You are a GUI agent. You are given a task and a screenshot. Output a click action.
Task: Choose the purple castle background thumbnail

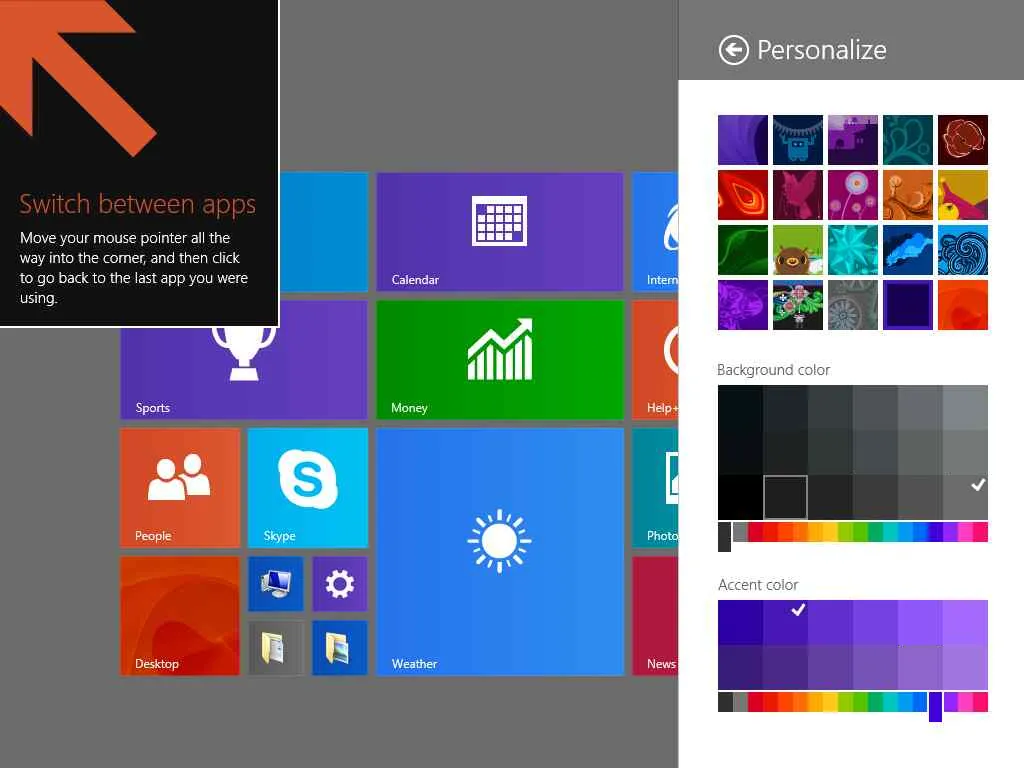click(x=853, y=140)
